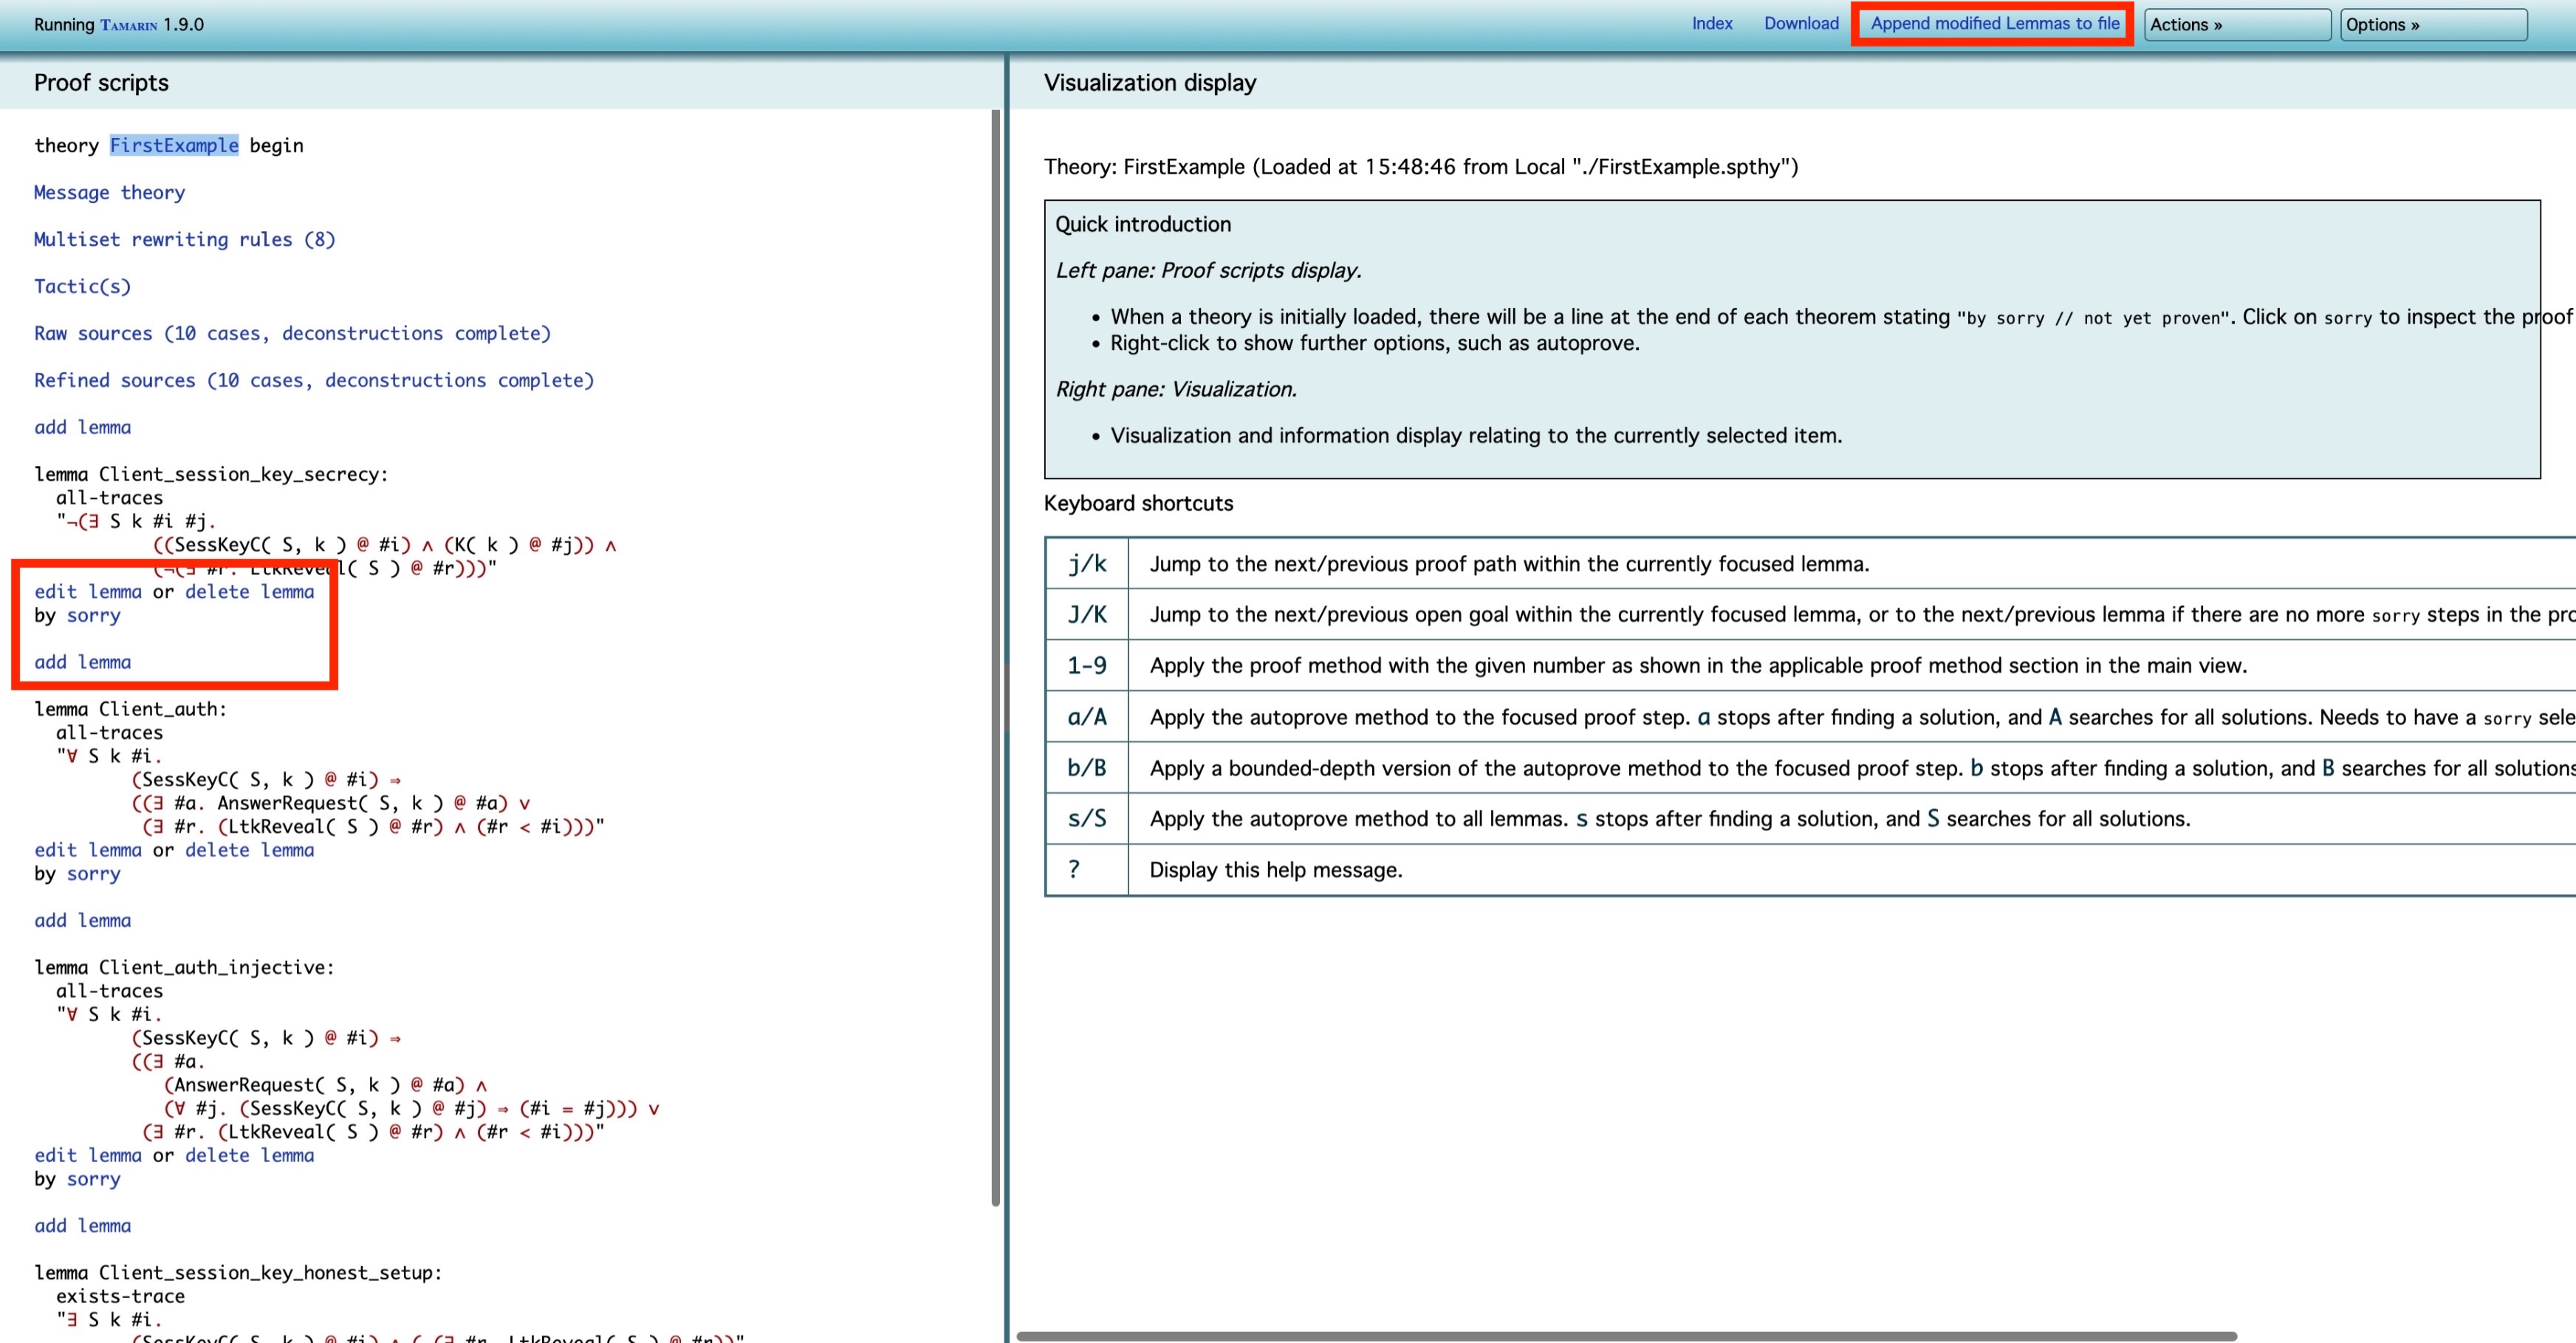2576x1343 pixels.
Task: View Raw sources cases
Action: point(292,333)
